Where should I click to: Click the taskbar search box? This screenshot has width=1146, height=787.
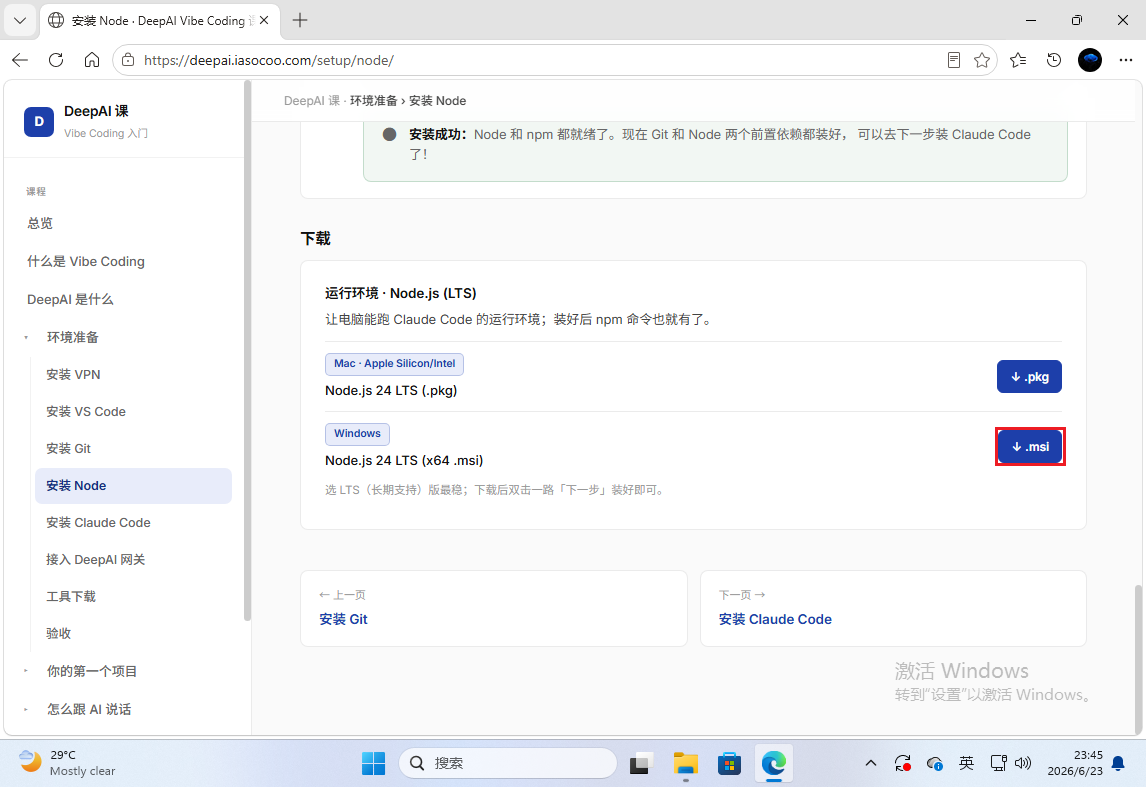(508, 764)
